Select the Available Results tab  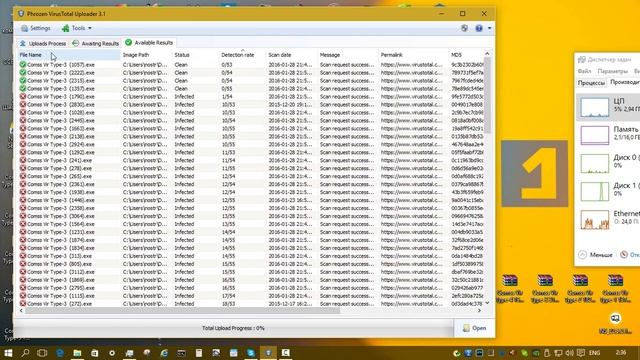coord(149,42)
